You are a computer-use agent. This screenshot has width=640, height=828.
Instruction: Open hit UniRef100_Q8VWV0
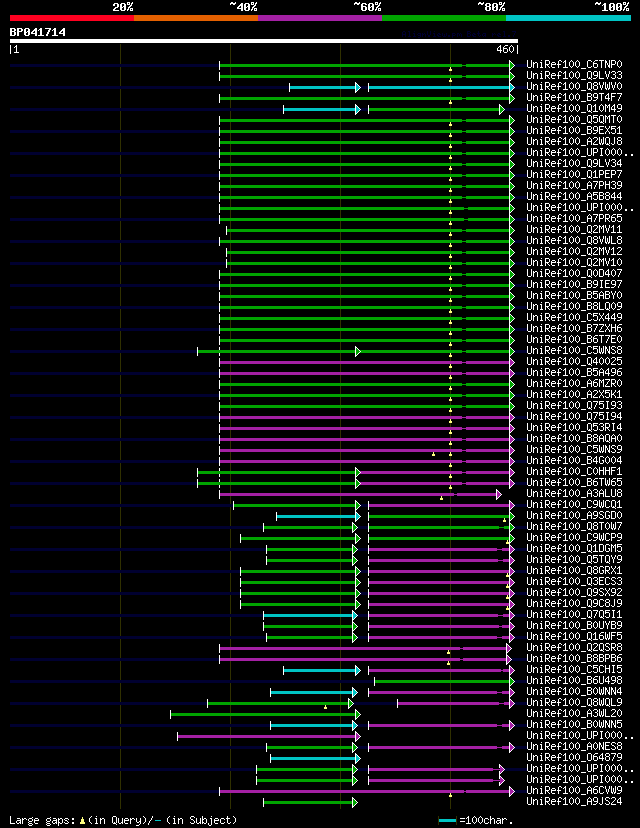coord(574,86)
